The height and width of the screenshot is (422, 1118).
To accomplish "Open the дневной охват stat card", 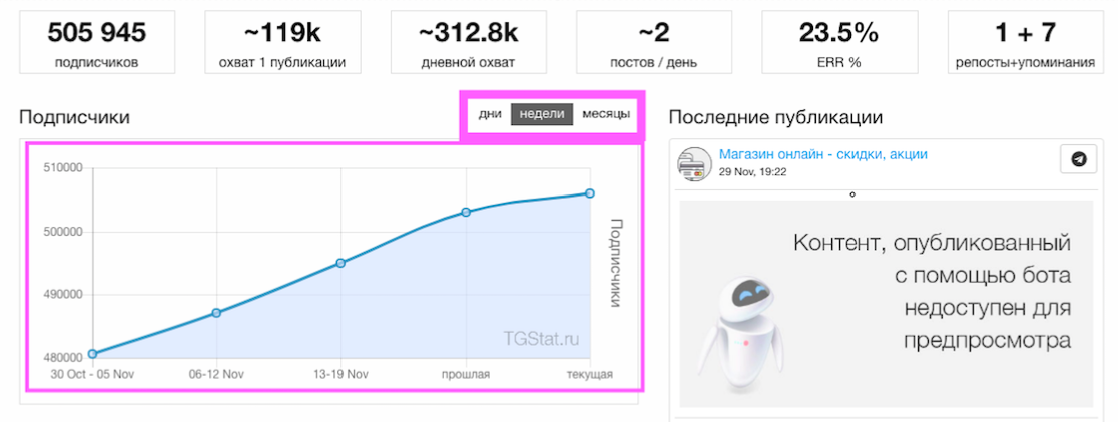I will (x=468, y=42).
